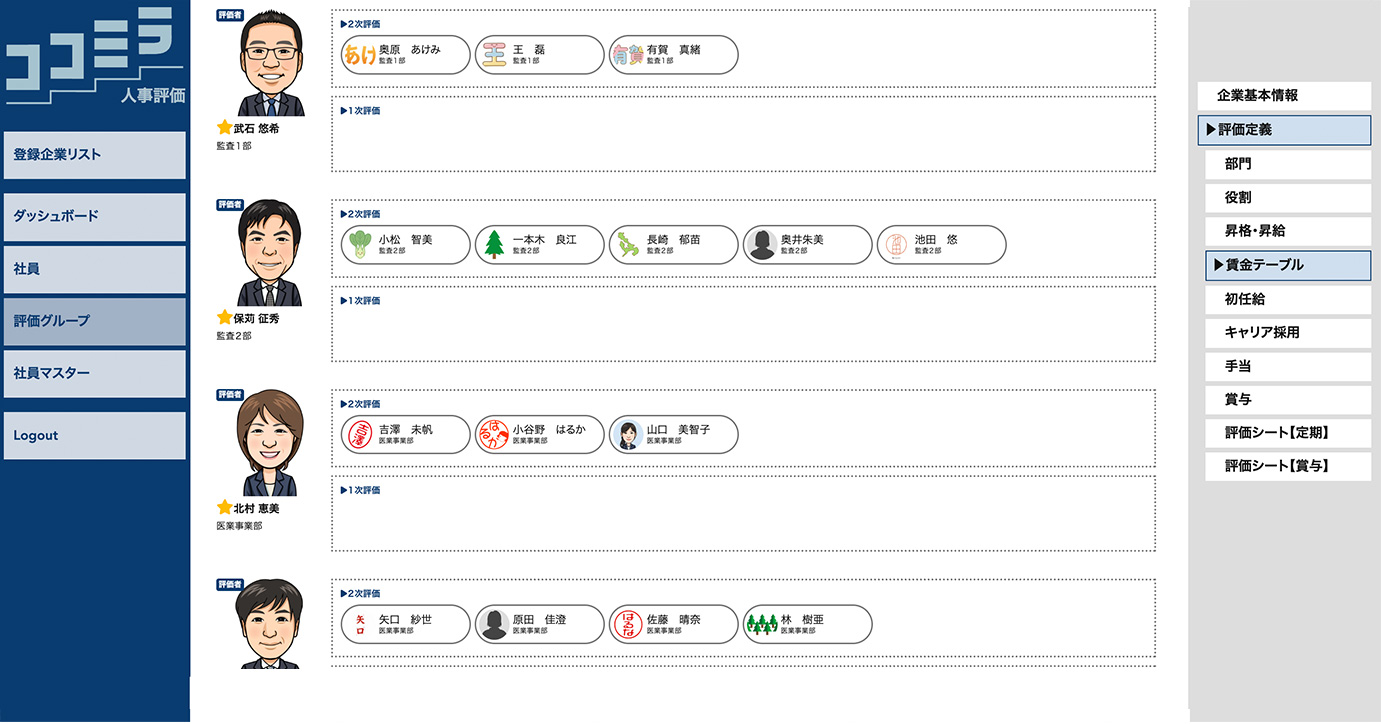1381x724 pixels.
Task: Select the 王 磊 employee chip
Action: coord(539,55)
